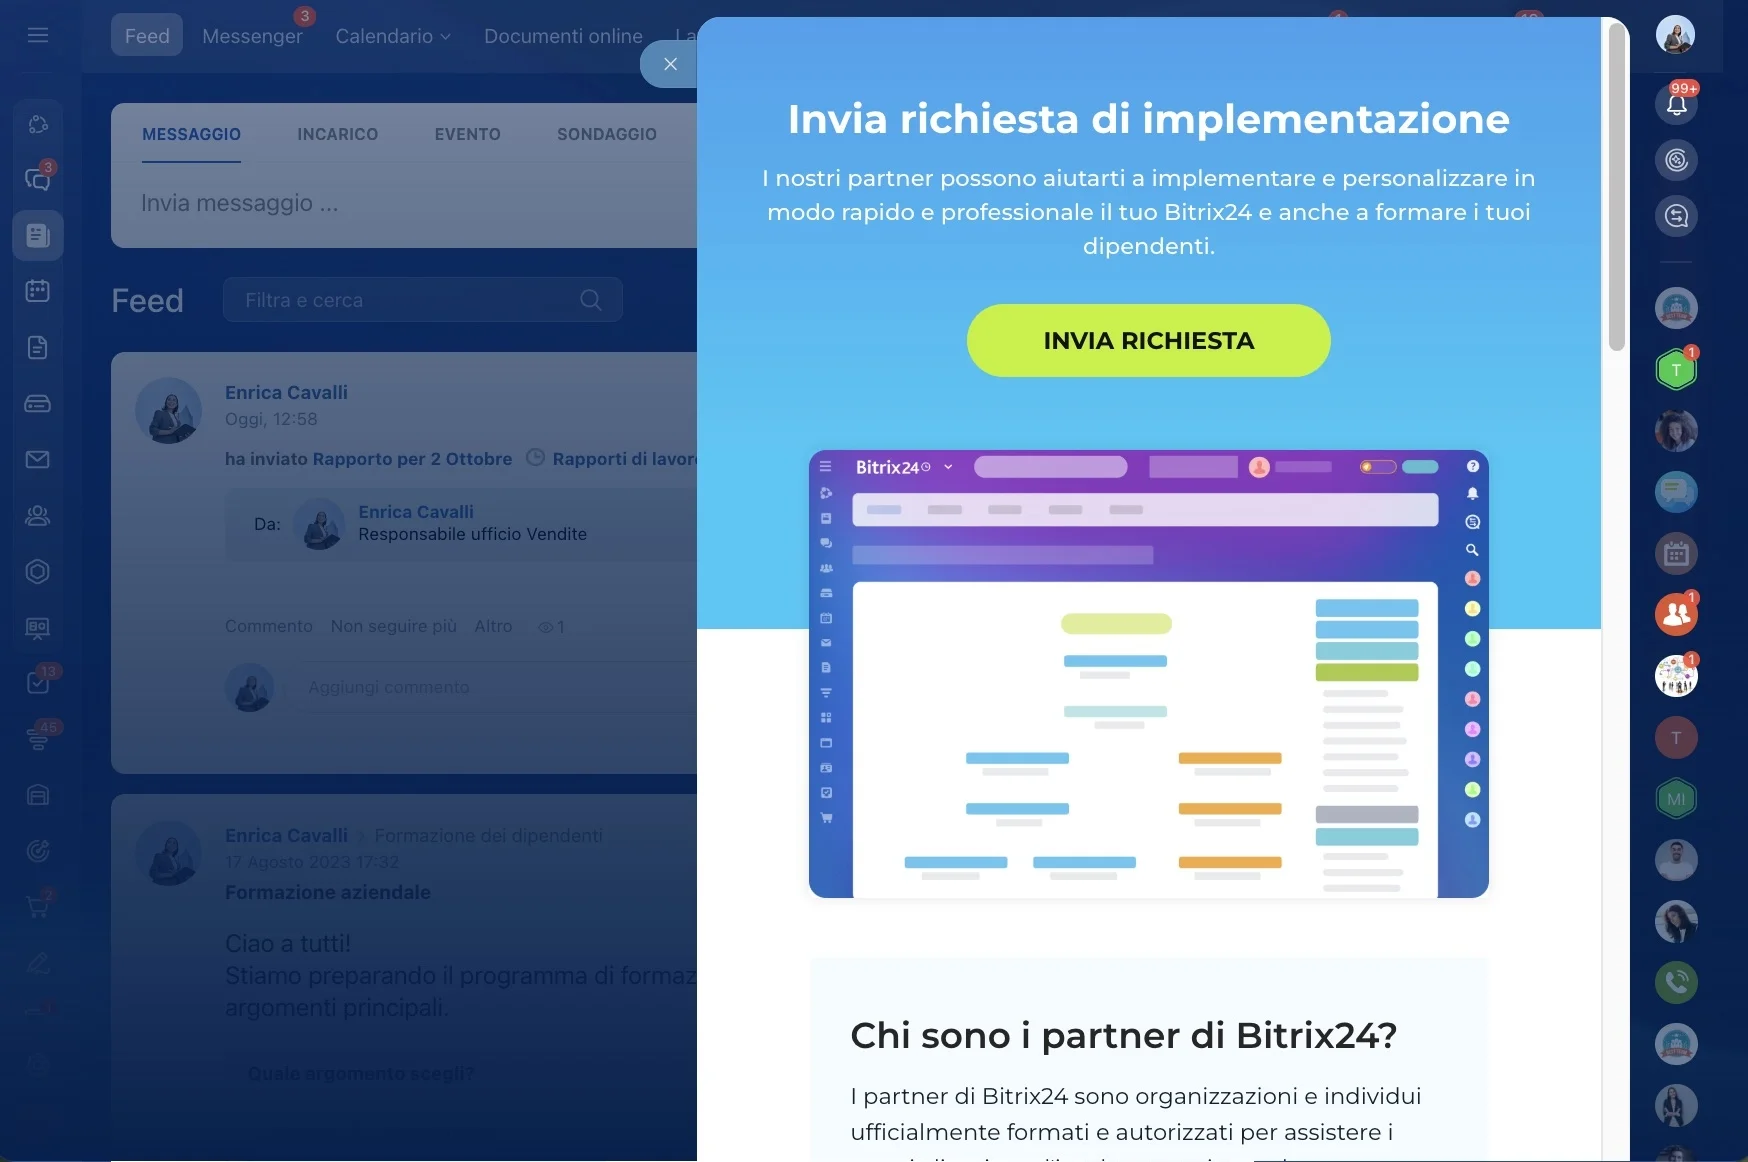Open the Messenger chat icon in the left sidebar

tap(38, 179)
